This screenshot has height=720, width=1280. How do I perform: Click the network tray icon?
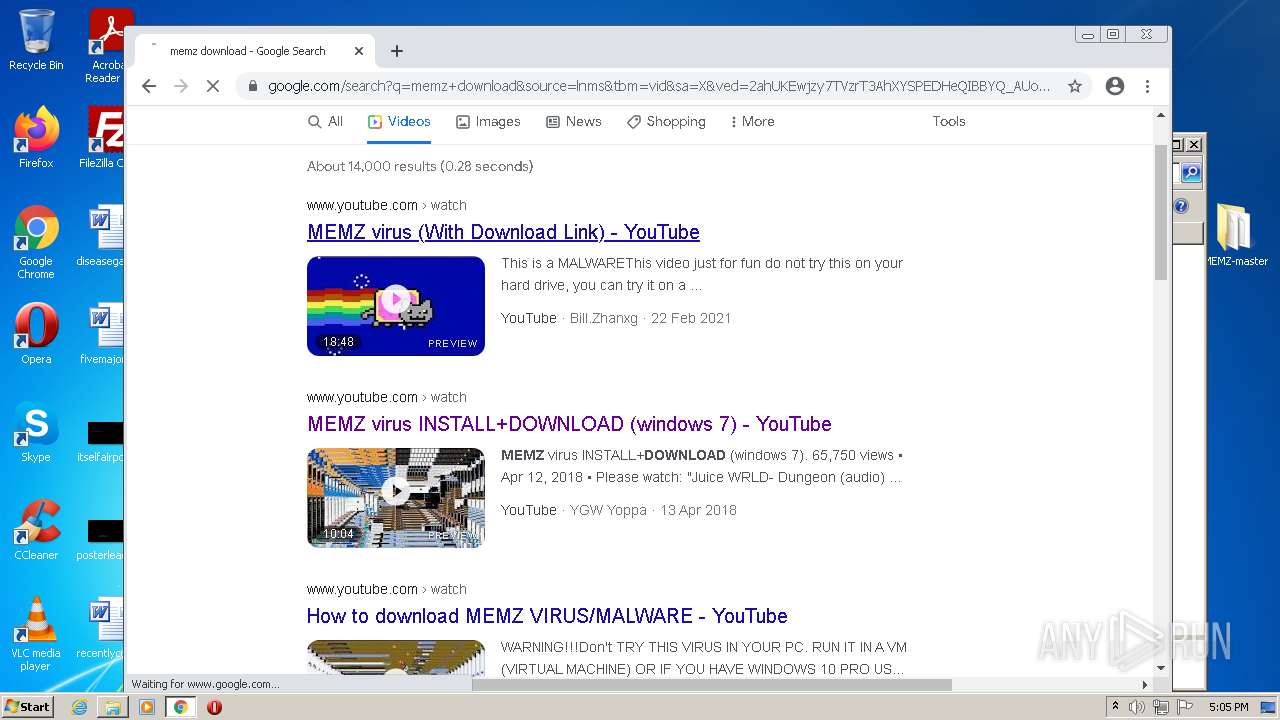[1161, 707]
